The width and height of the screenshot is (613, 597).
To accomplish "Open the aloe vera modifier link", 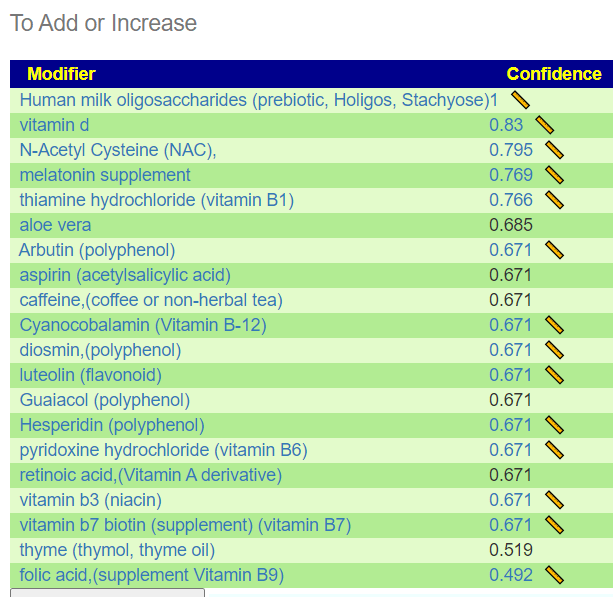I will 55,225.
